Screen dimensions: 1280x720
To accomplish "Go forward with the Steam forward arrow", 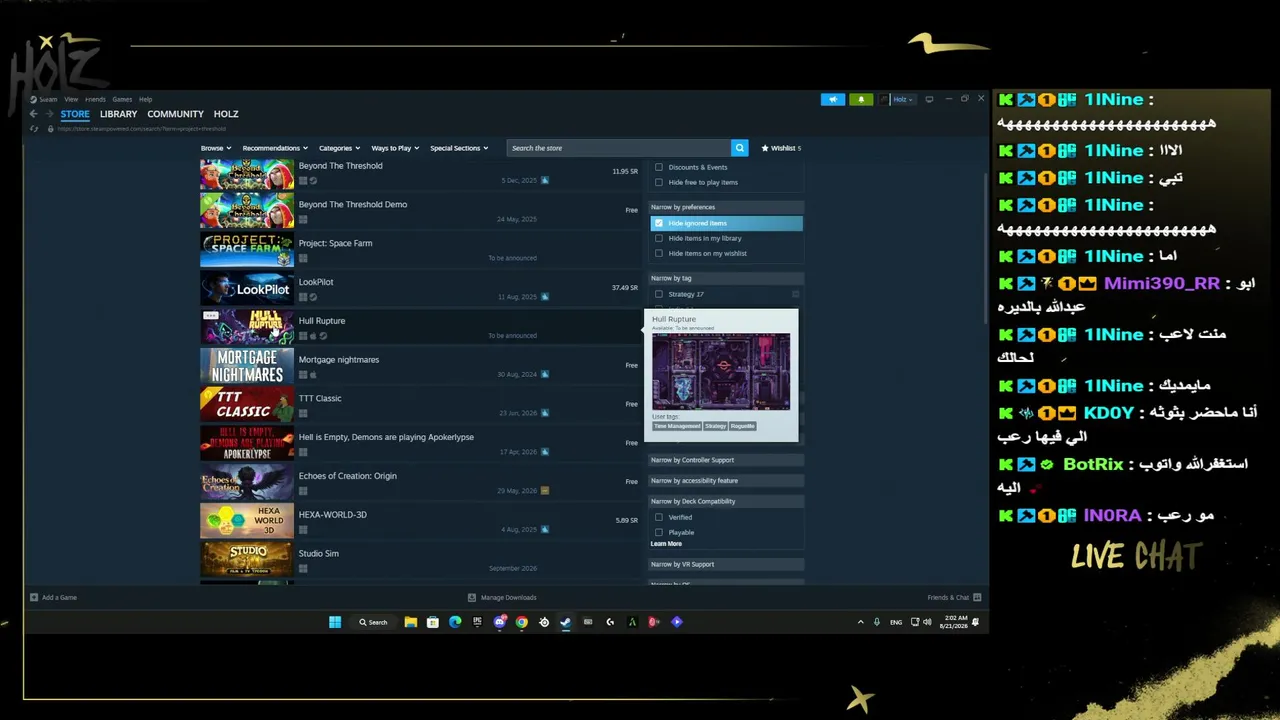I will (48, 114).
